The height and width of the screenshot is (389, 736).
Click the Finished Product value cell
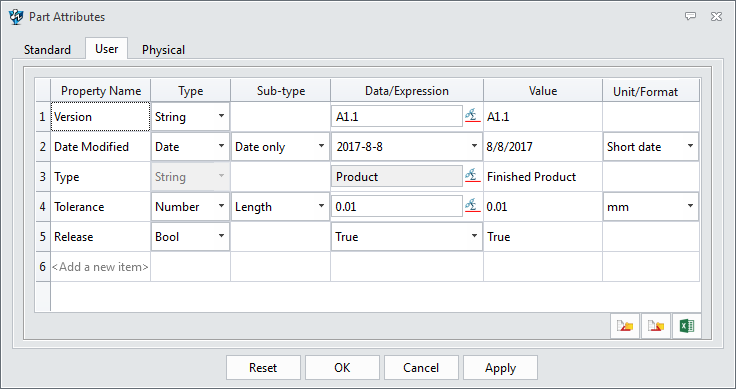pos(543,176)
